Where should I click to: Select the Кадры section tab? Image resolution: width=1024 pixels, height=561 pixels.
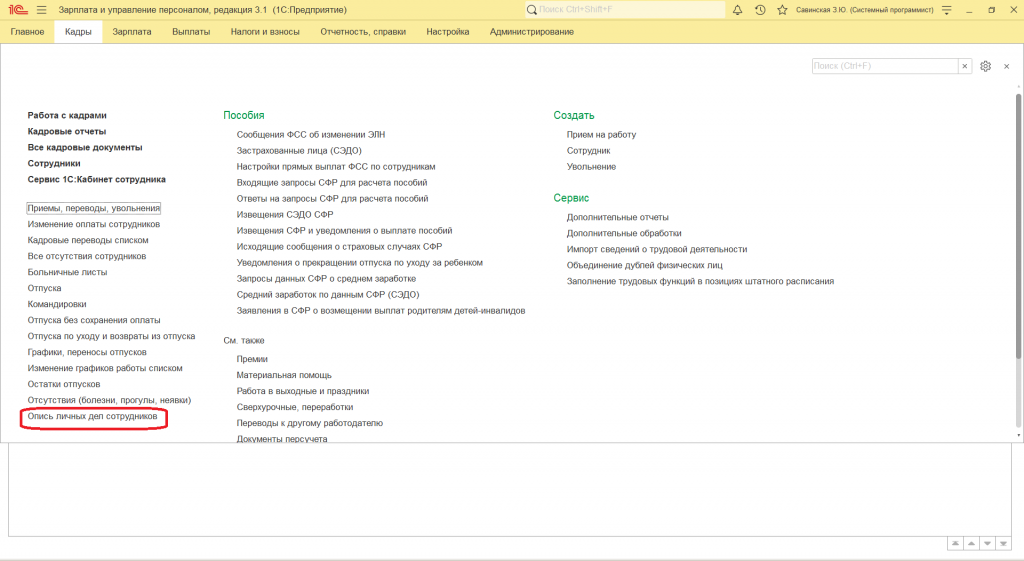(x=78, y=31)
